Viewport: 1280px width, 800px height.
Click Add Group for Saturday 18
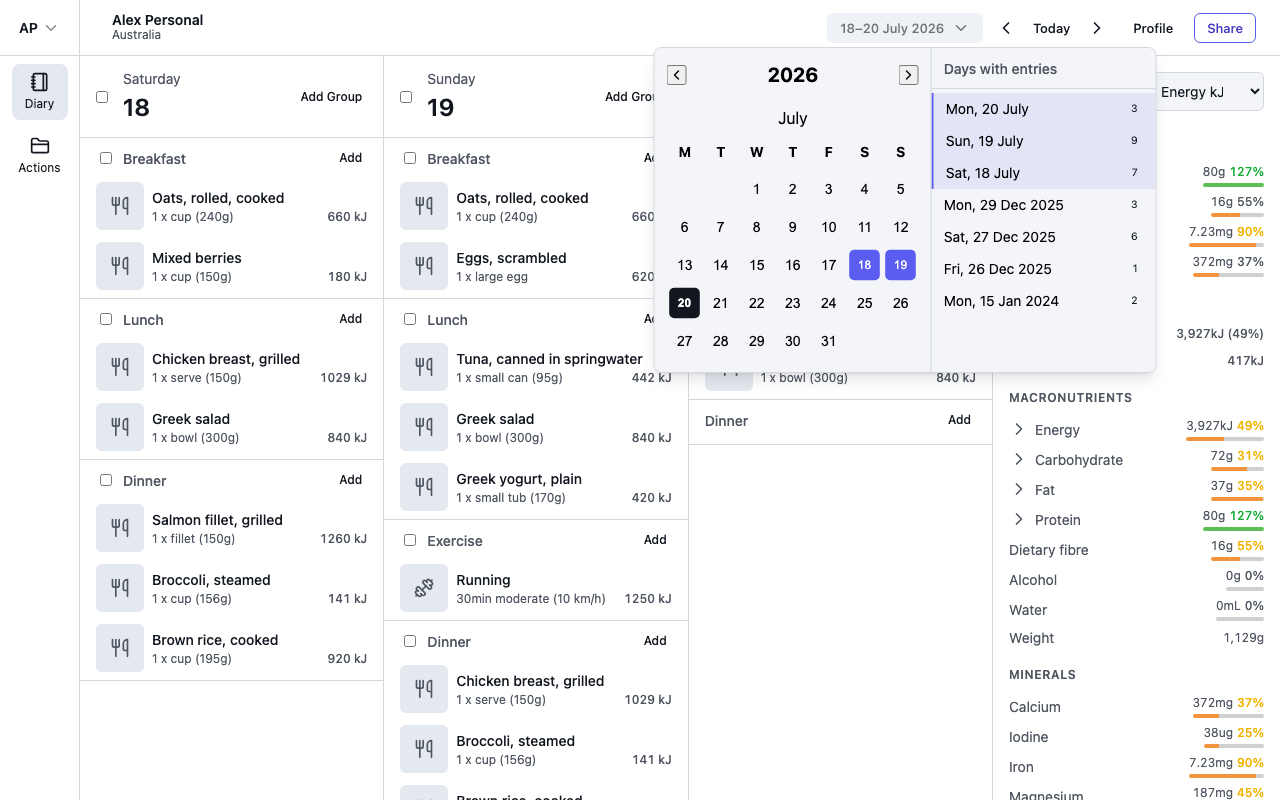(x=331, y=97)
